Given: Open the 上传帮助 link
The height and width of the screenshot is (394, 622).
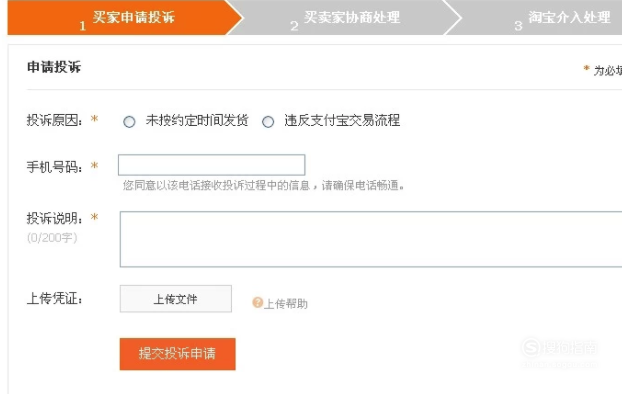Looking at the screenshot, I should tap(286, 304).
